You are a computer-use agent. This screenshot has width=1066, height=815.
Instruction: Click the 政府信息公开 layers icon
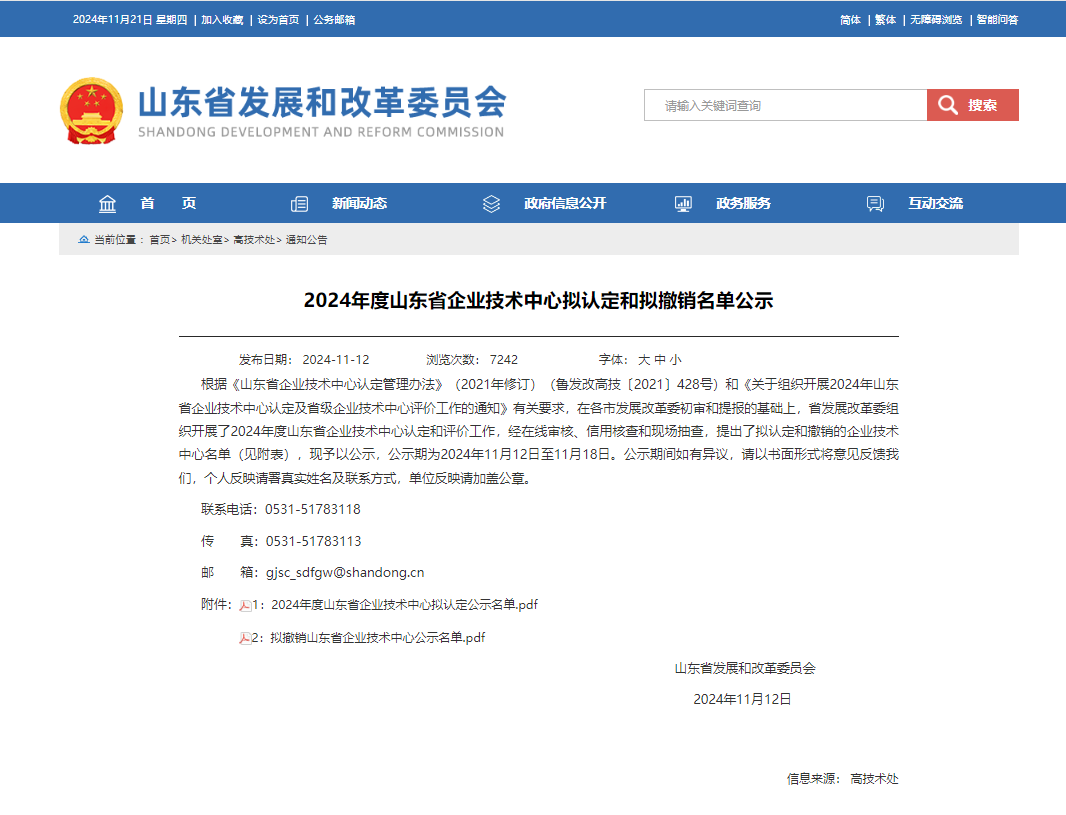pos(491,204)
